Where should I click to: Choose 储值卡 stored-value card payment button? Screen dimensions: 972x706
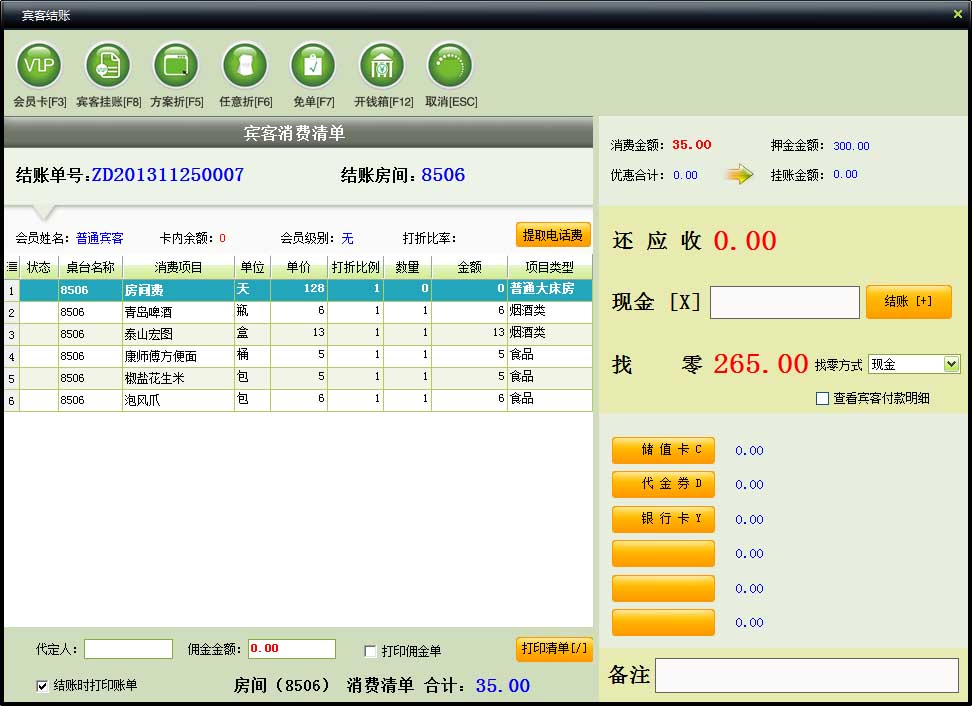point(663,451)
